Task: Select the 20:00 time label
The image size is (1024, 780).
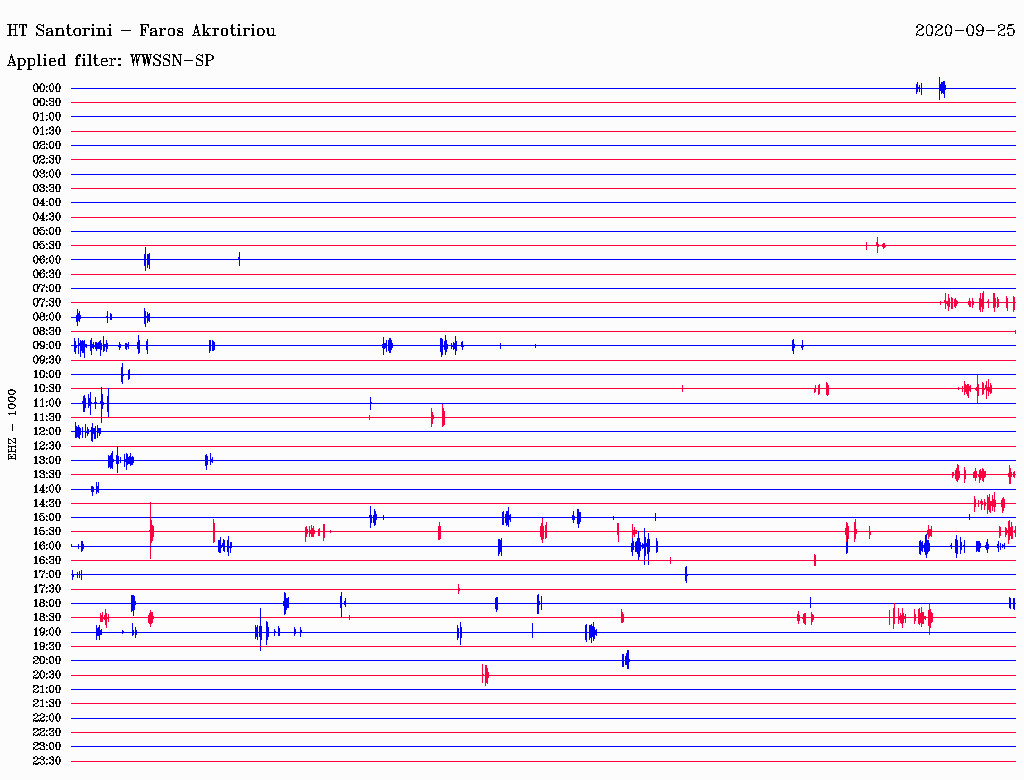Action: point(47,660)
